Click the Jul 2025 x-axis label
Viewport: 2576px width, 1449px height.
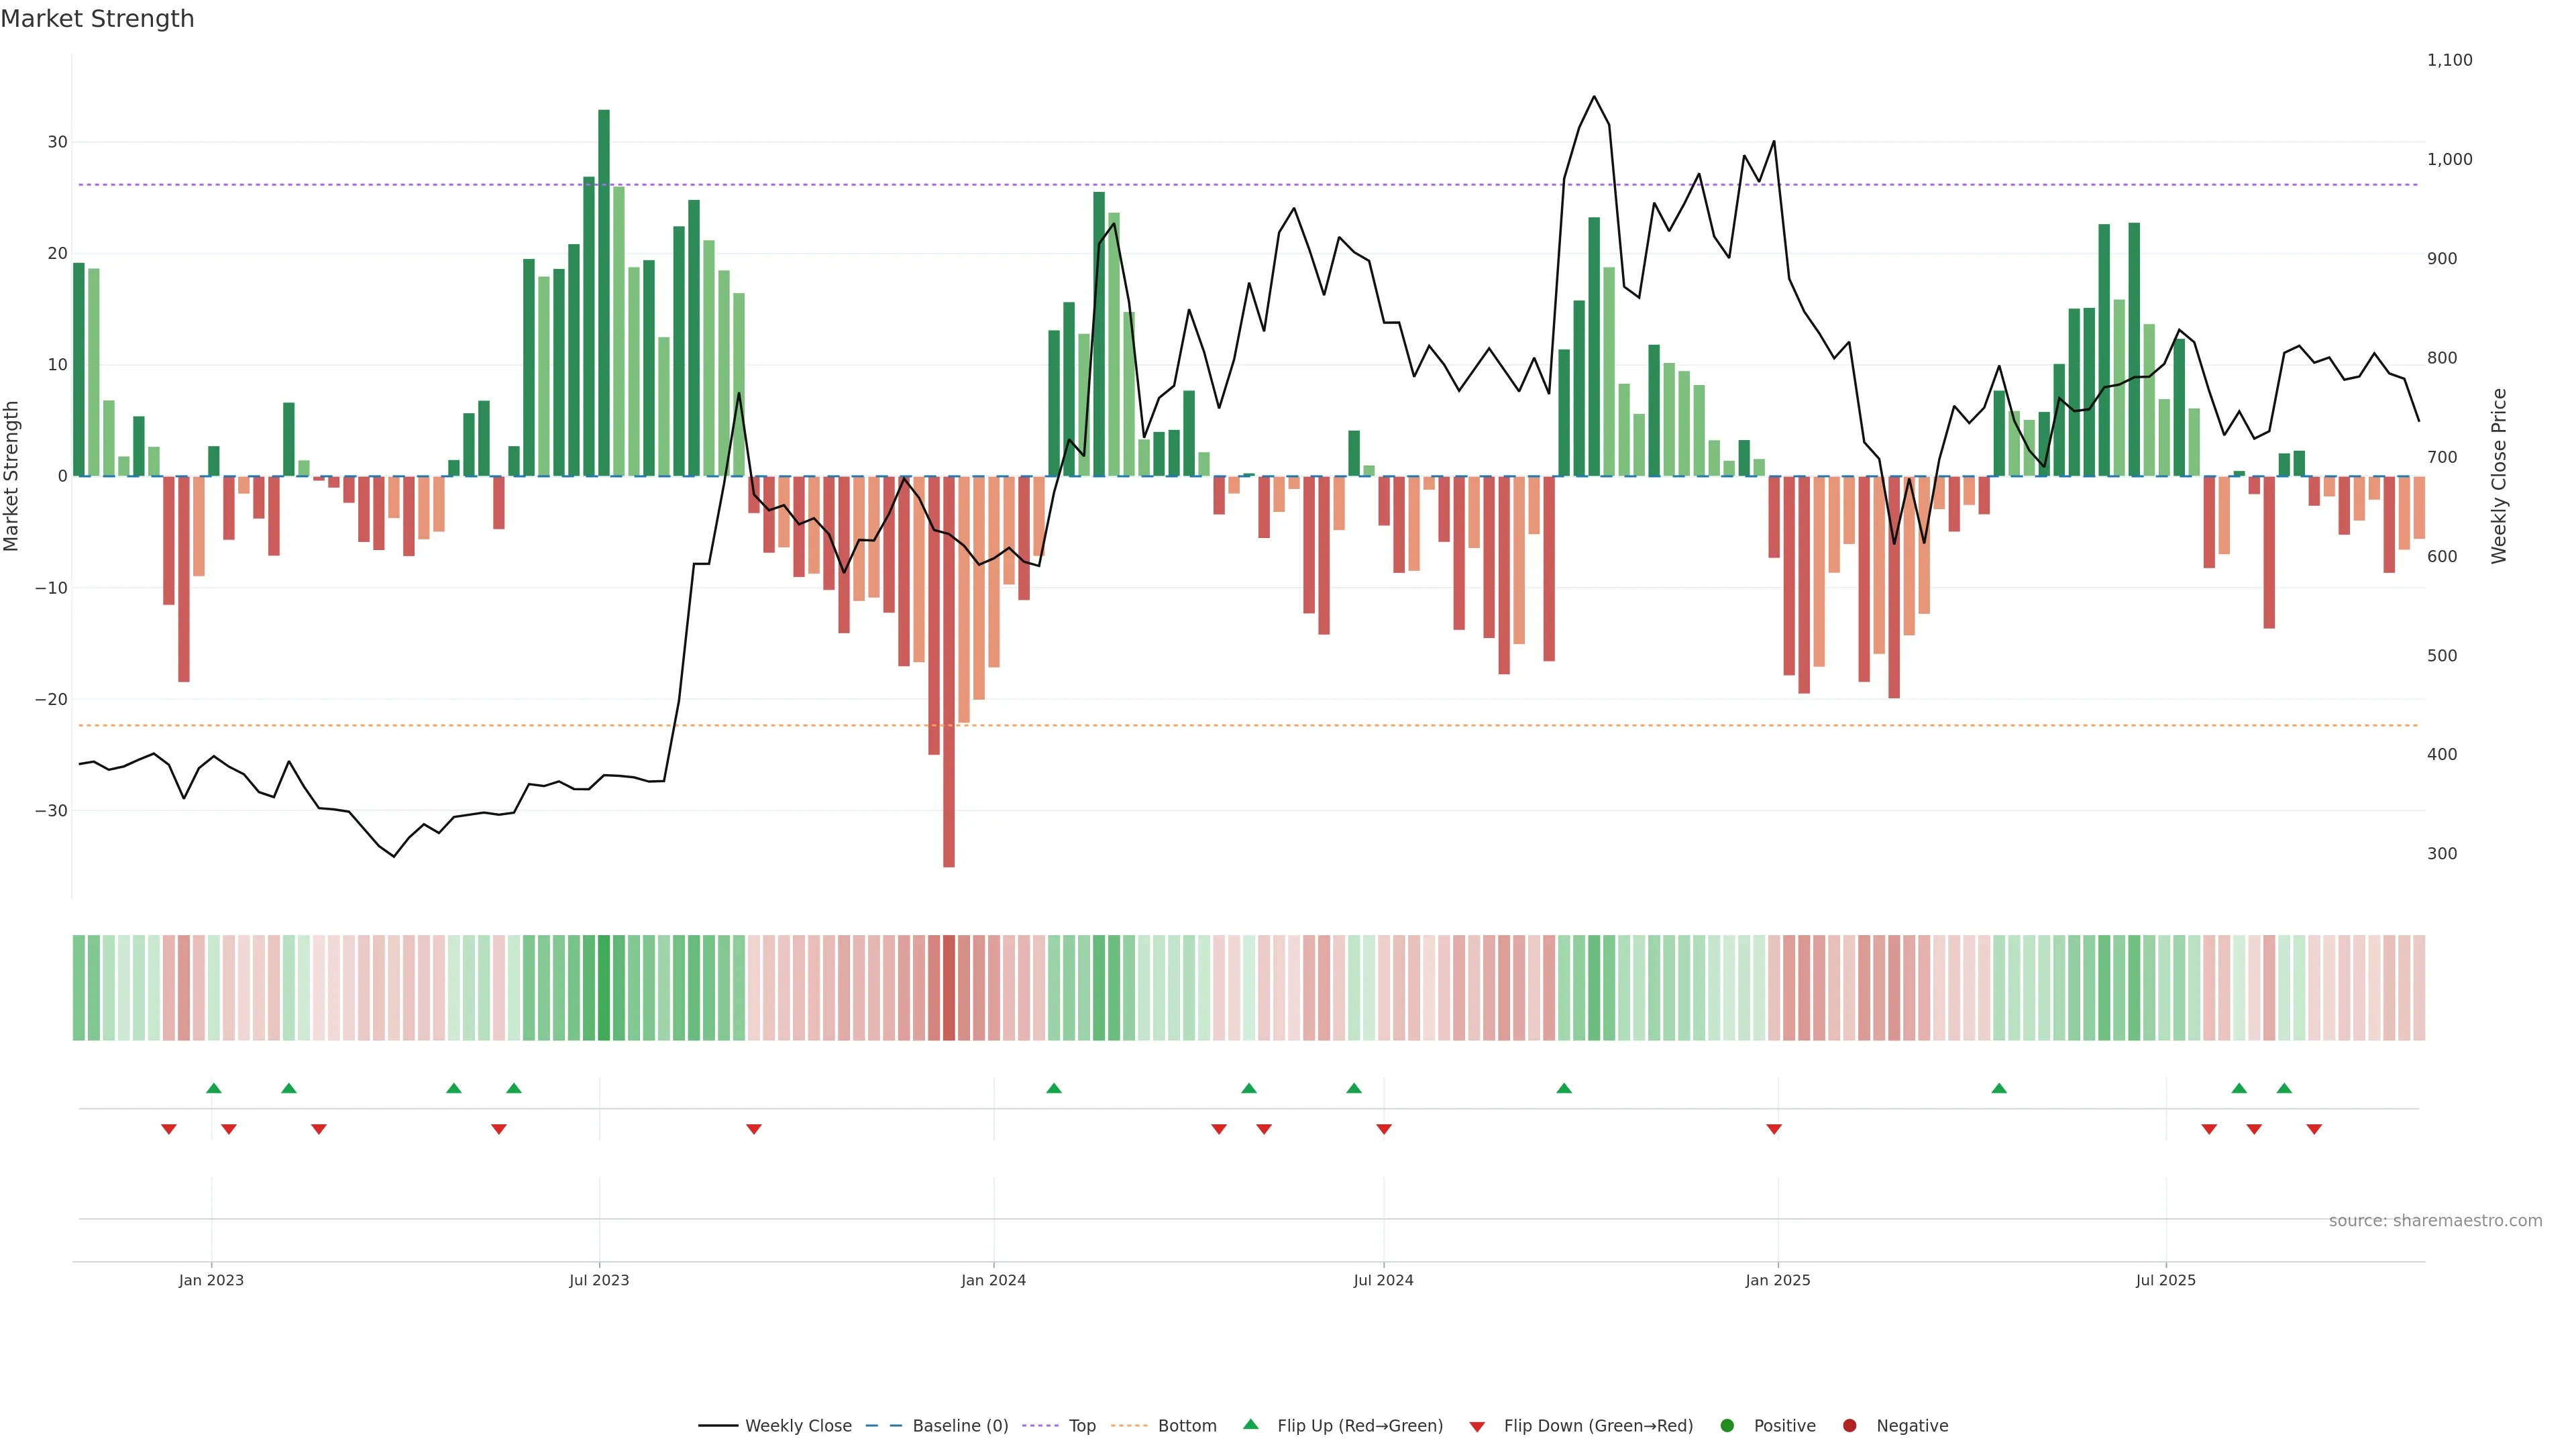pyautogui.click(x=2165, y=1280)
